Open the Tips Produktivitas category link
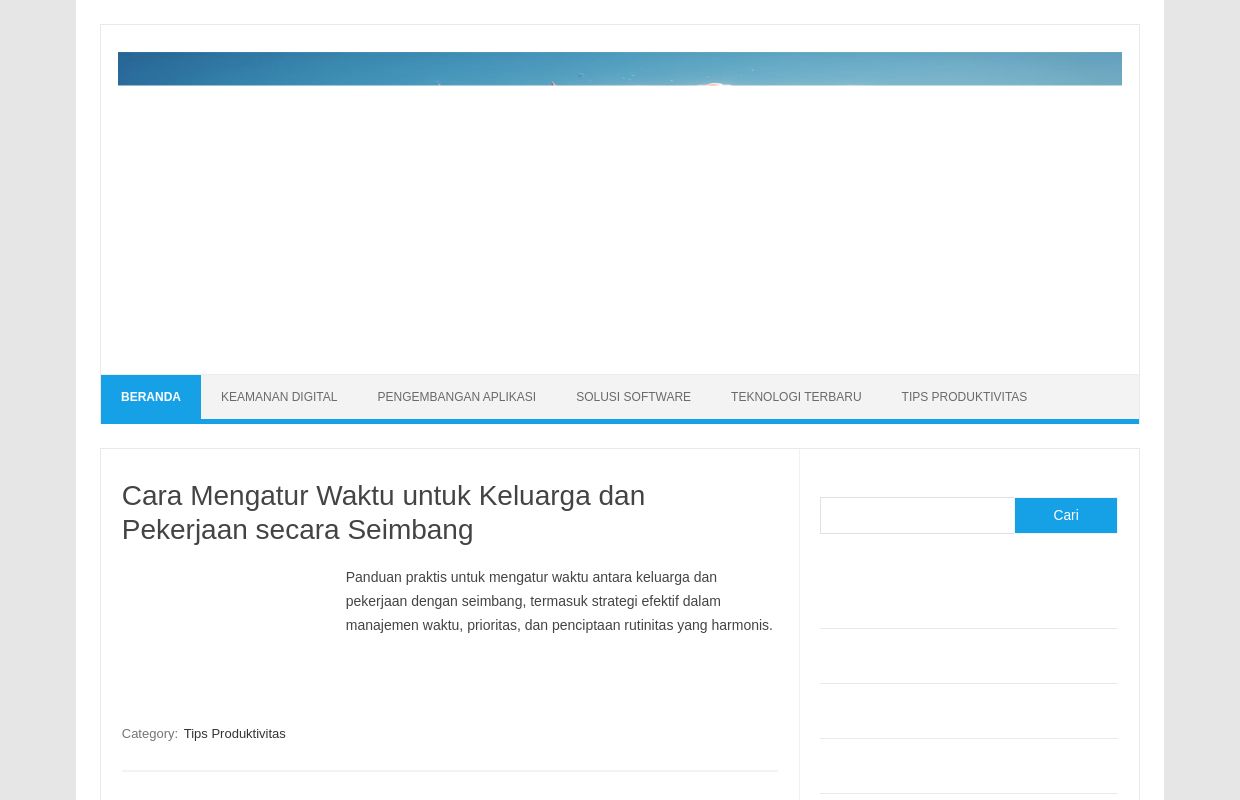This screenshot has width=1240, height=800. [x=234, y=734]
